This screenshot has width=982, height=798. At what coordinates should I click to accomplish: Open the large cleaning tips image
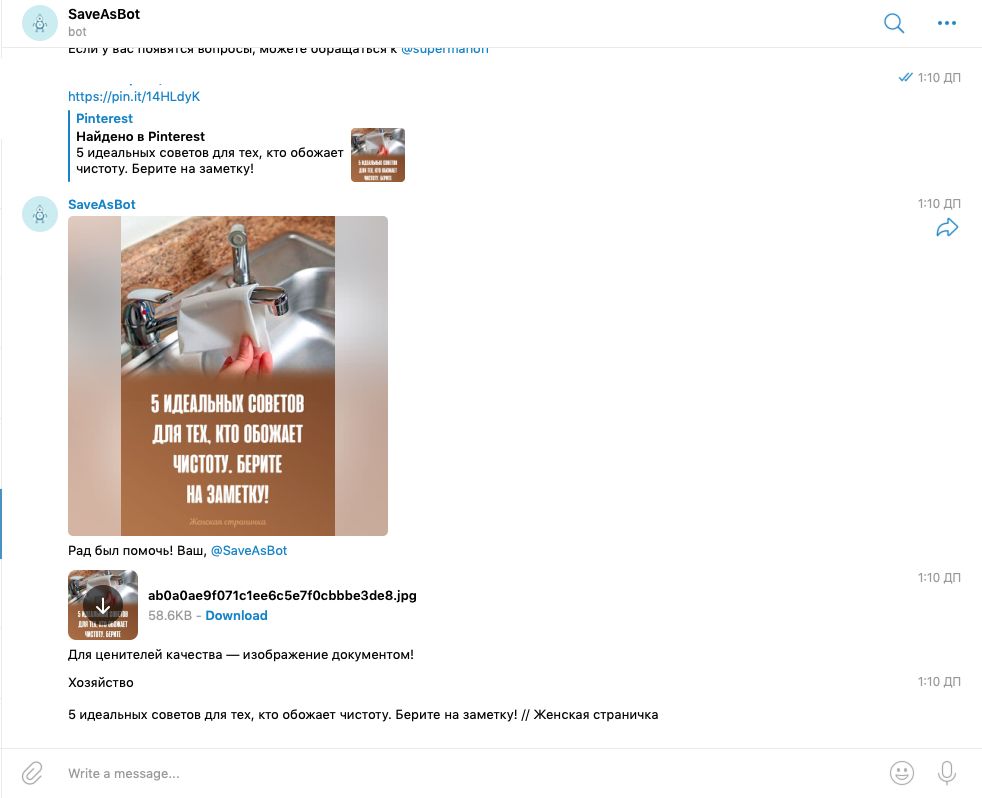(228, 376)
